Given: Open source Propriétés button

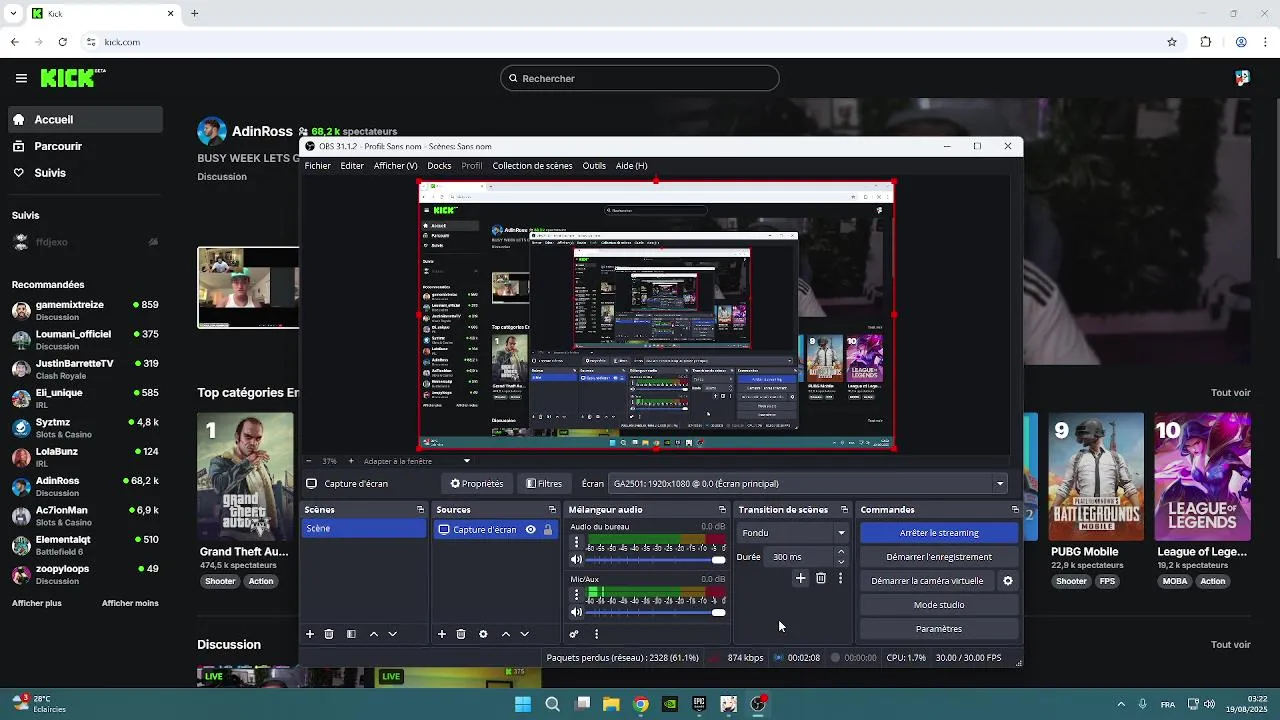Looking at the screenshot, I should coord(477,484).
